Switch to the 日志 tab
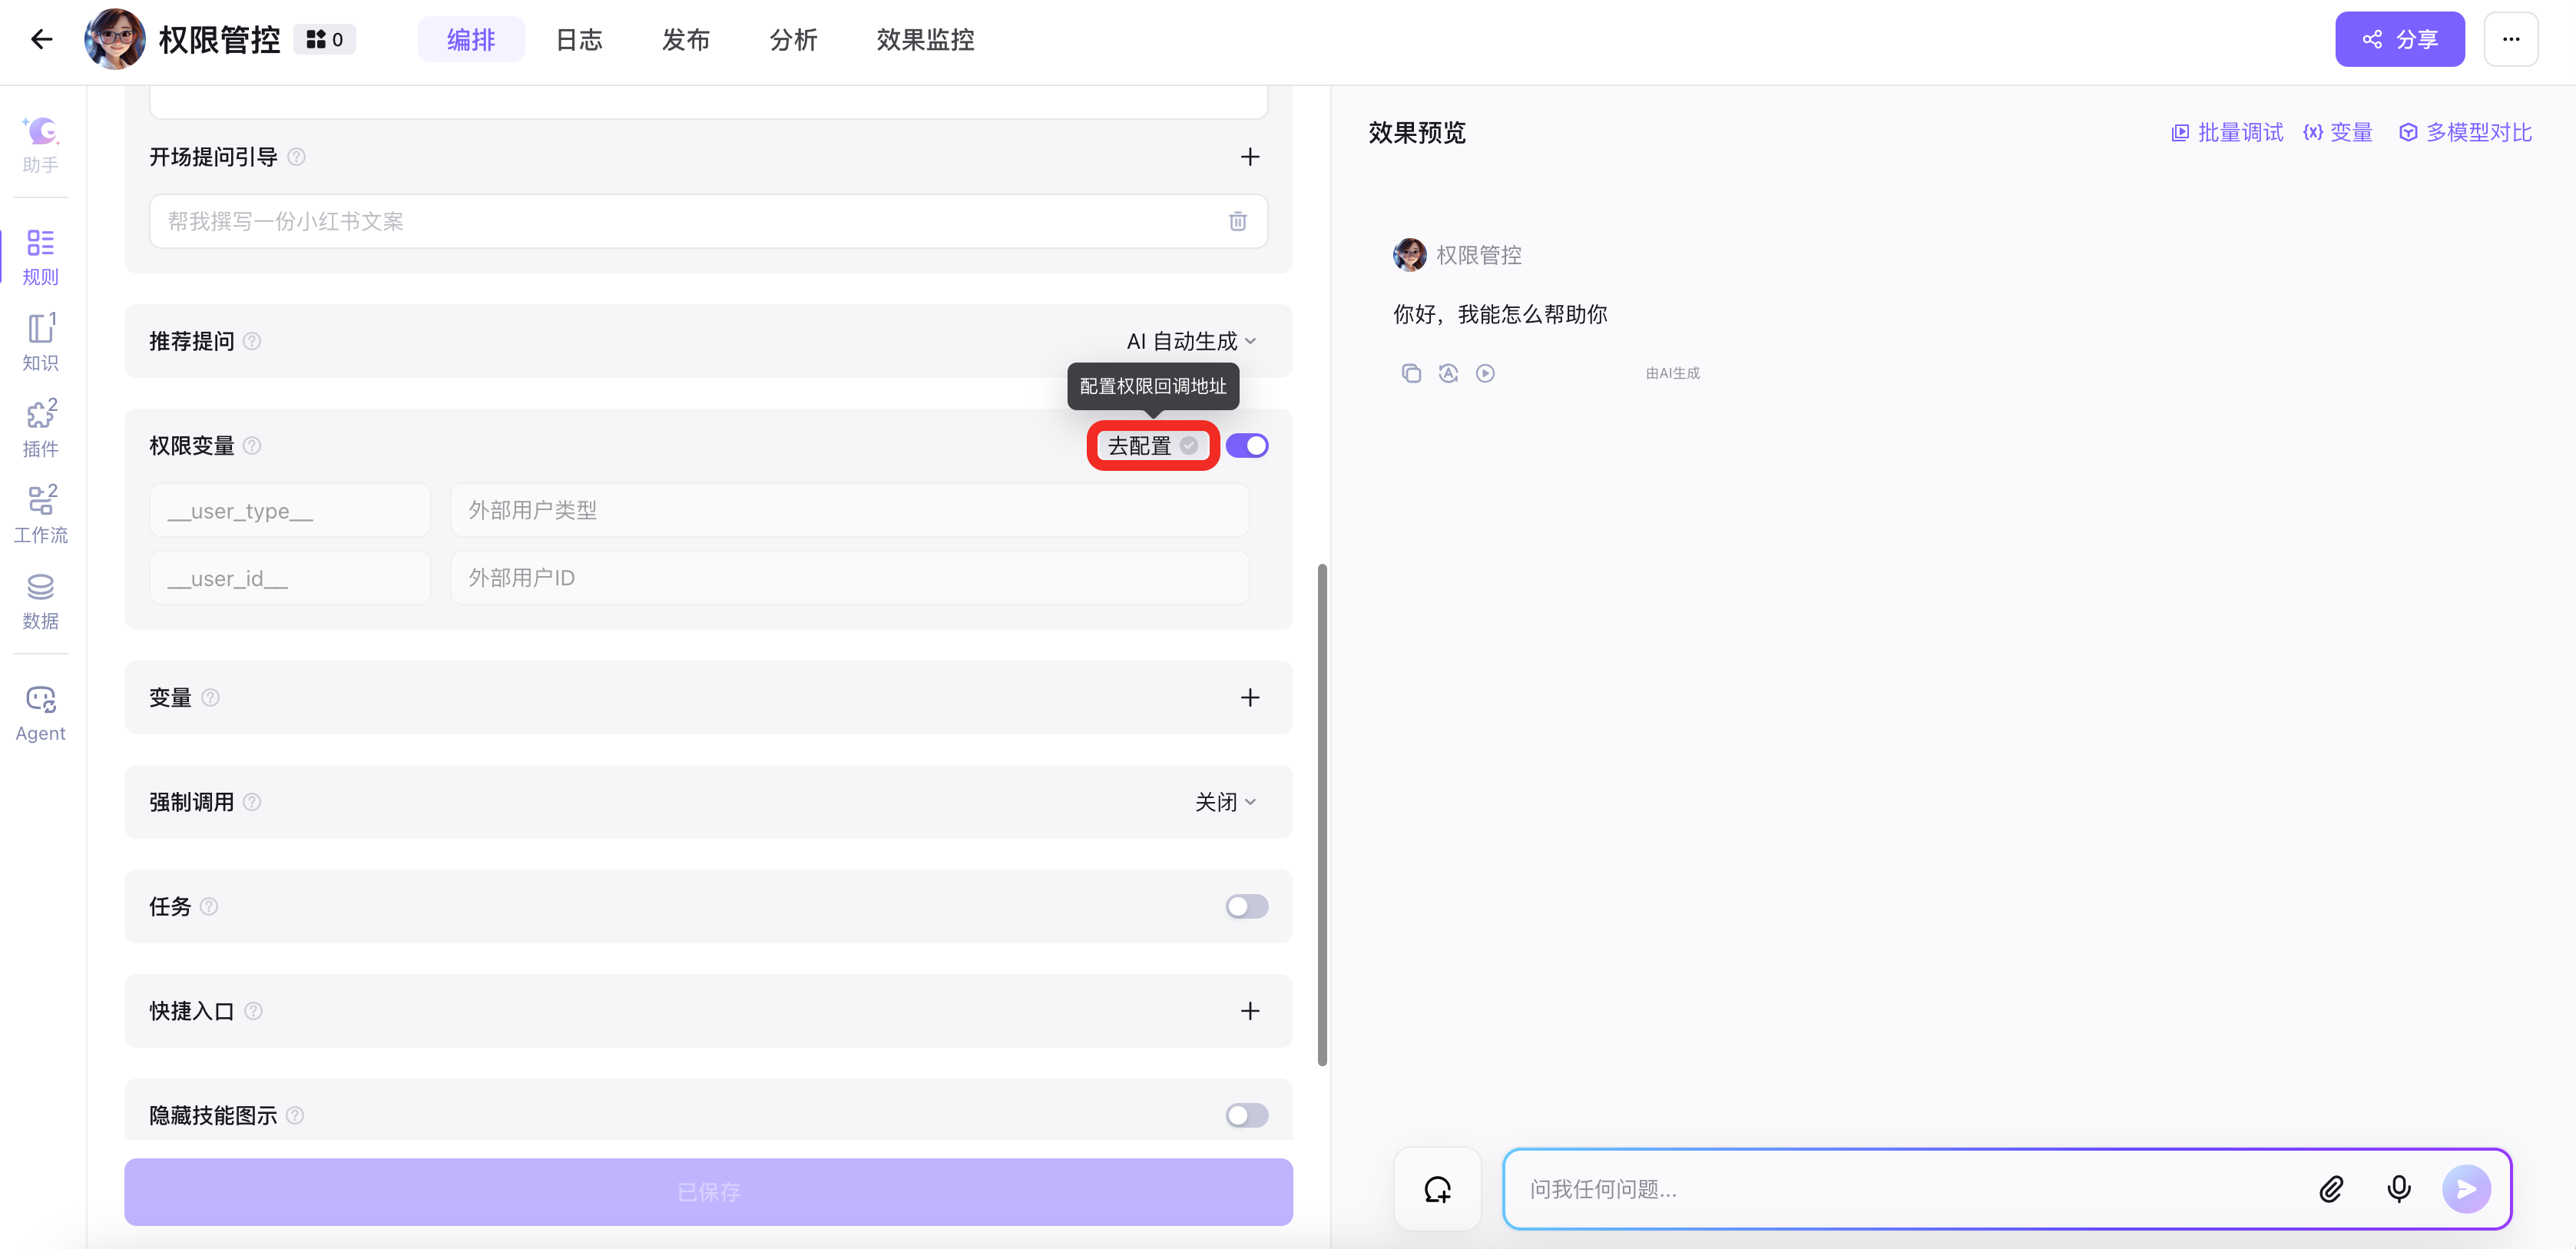This screenshot has height=1249, width=2576. pos(578,39)
